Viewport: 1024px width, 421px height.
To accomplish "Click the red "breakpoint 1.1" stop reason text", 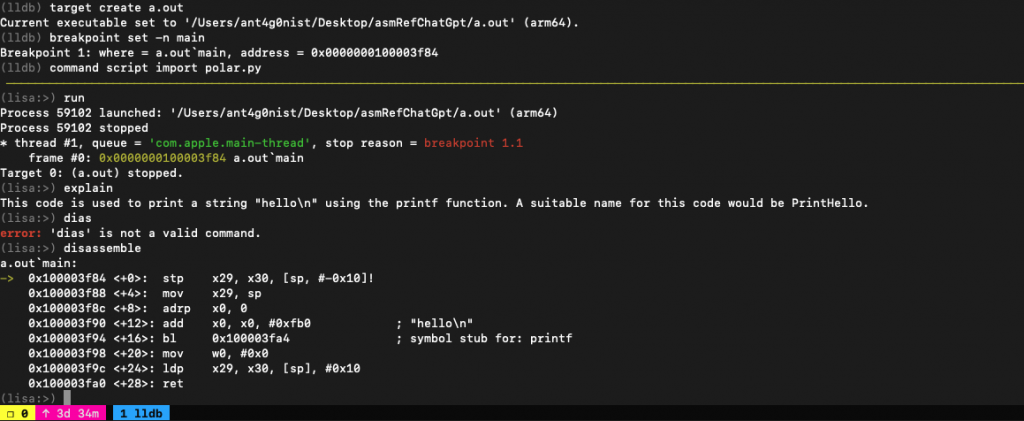I will pyautogui.click(x=475, y=143).
